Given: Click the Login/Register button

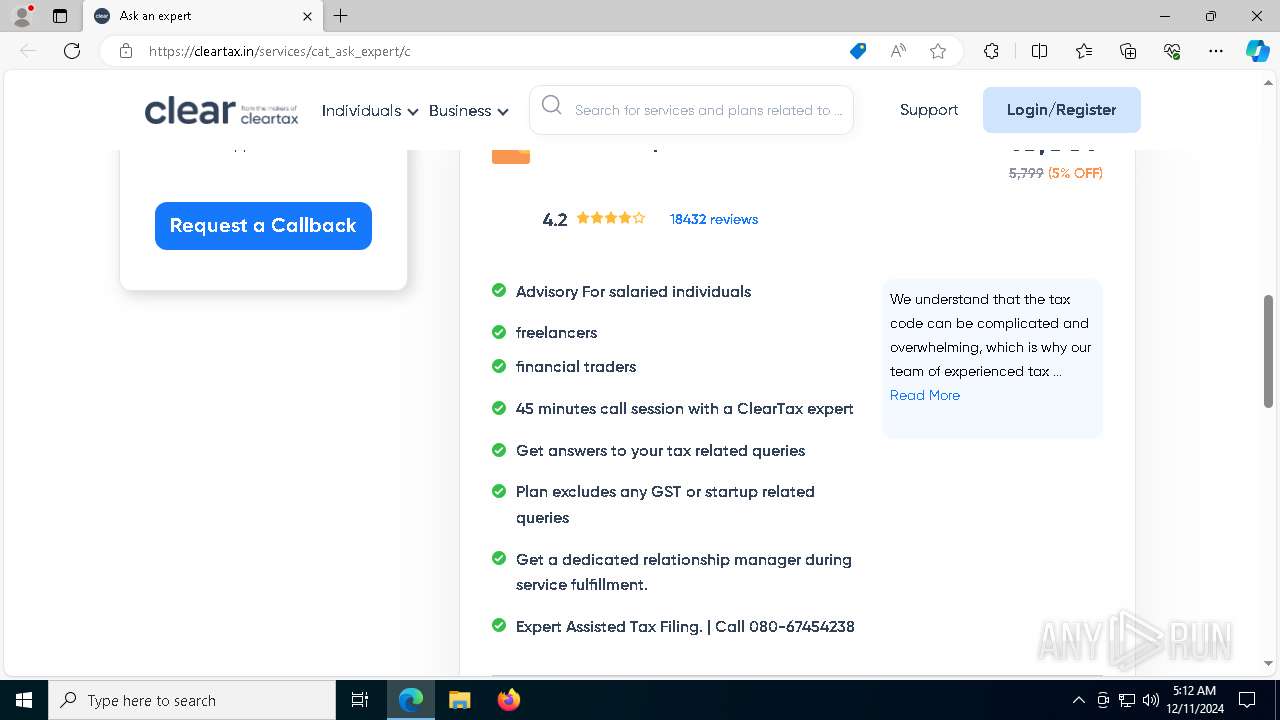Looking at the screenshot, I should tap(1061, 110).
